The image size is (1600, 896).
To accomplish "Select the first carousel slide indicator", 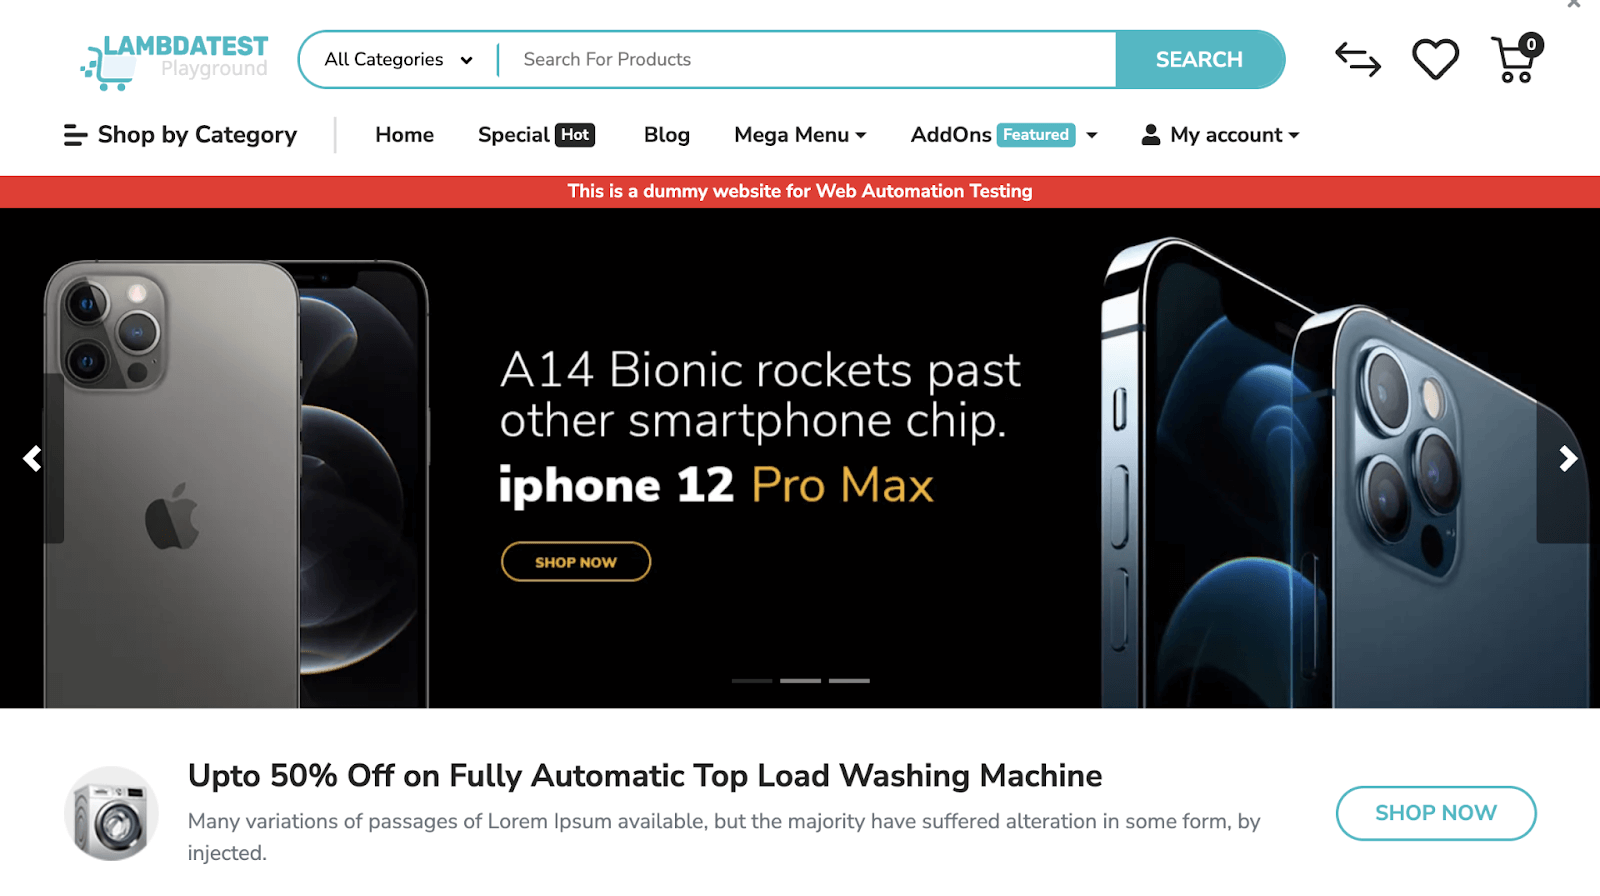I will (x=752, y=681).
